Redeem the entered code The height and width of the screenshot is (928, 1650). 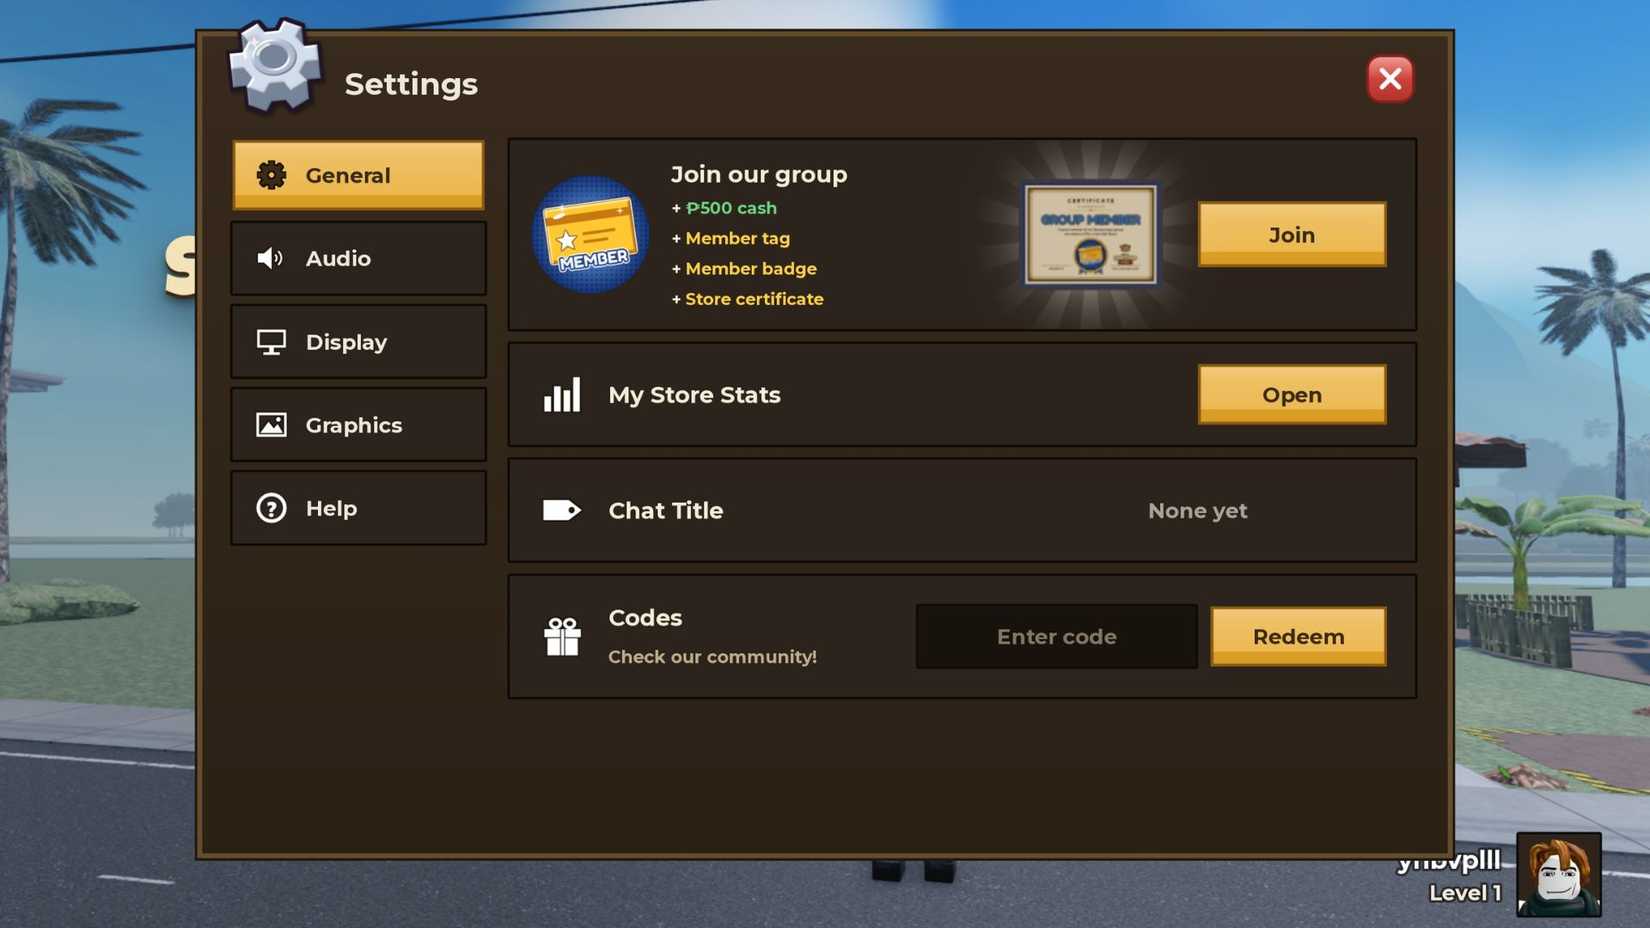click(1298, 636)
